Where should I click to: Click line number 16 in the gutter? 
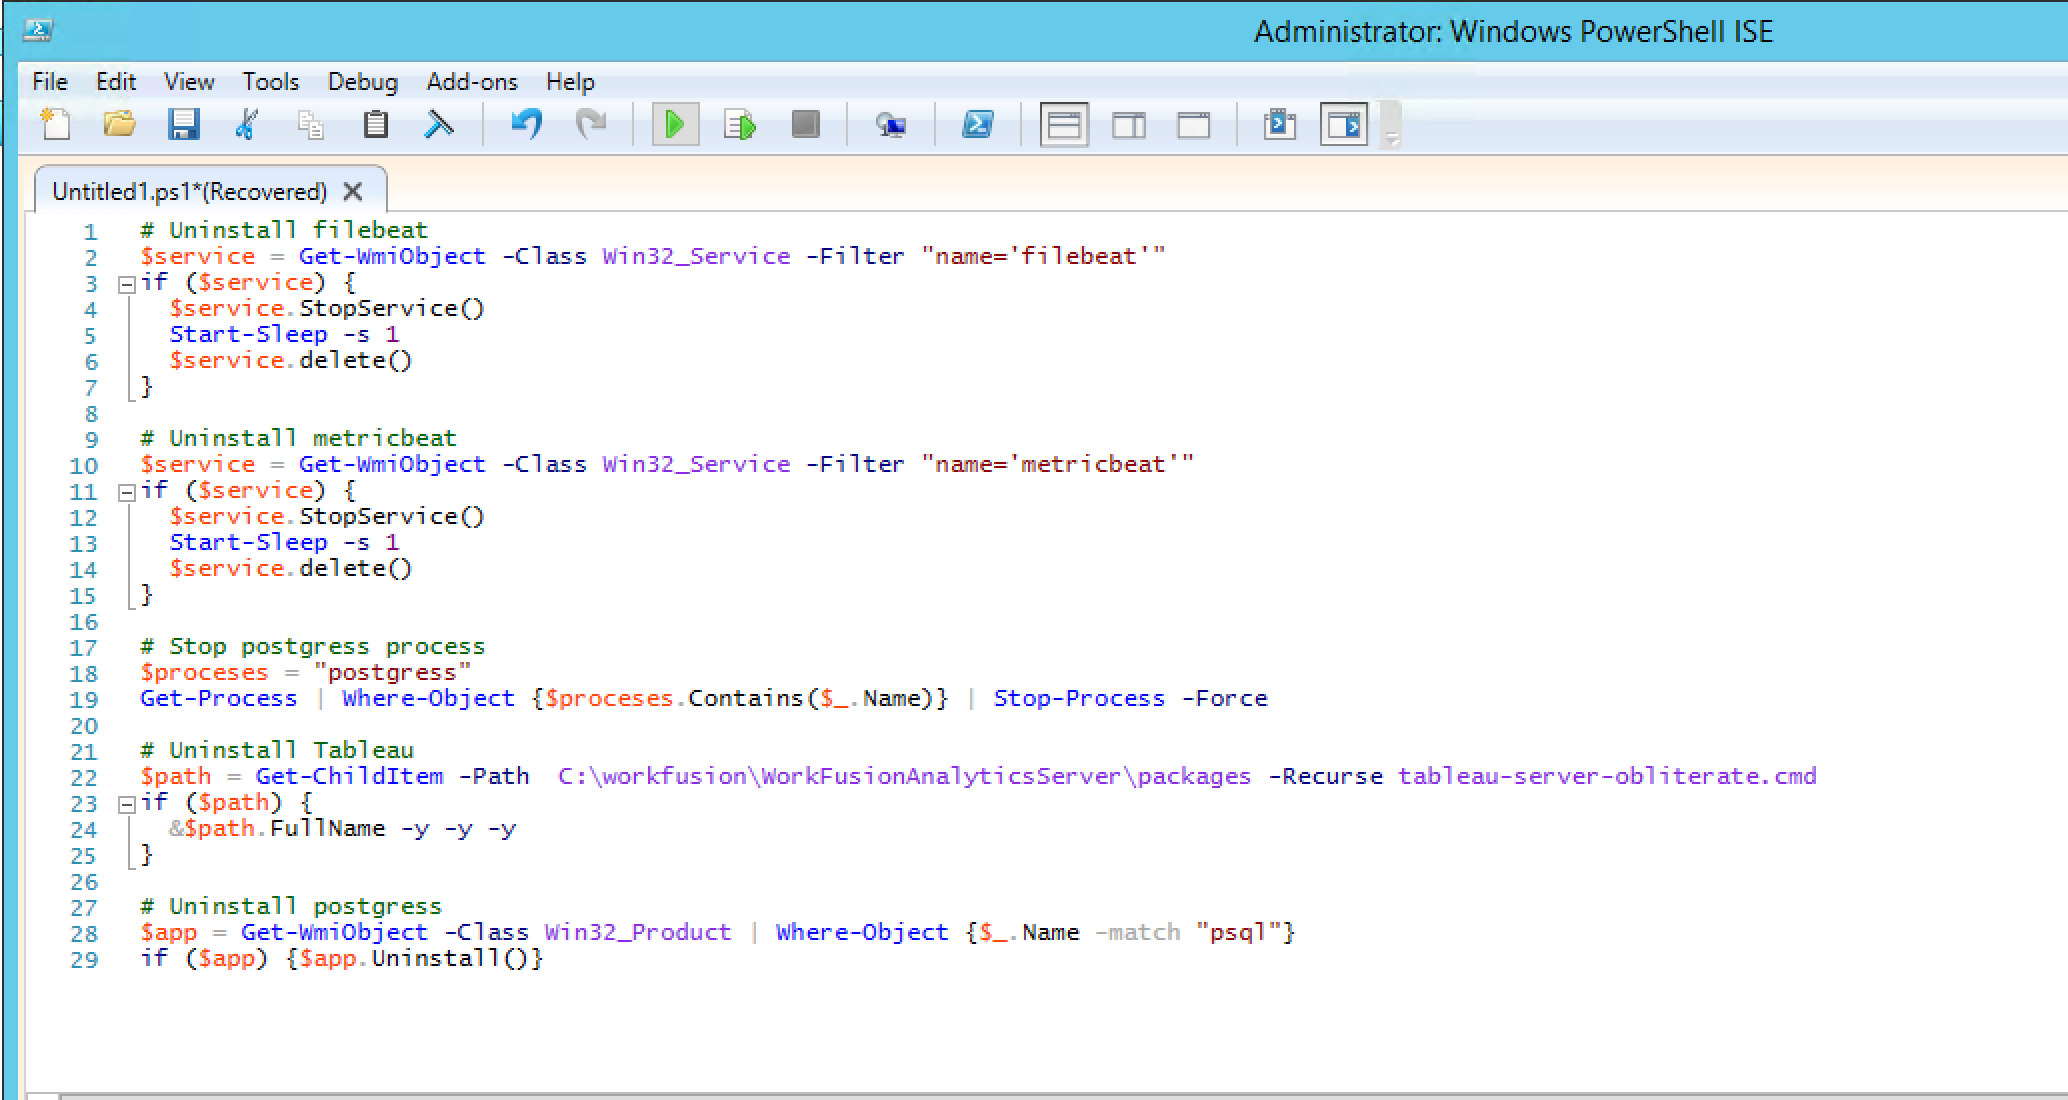[x=84, y=622]
